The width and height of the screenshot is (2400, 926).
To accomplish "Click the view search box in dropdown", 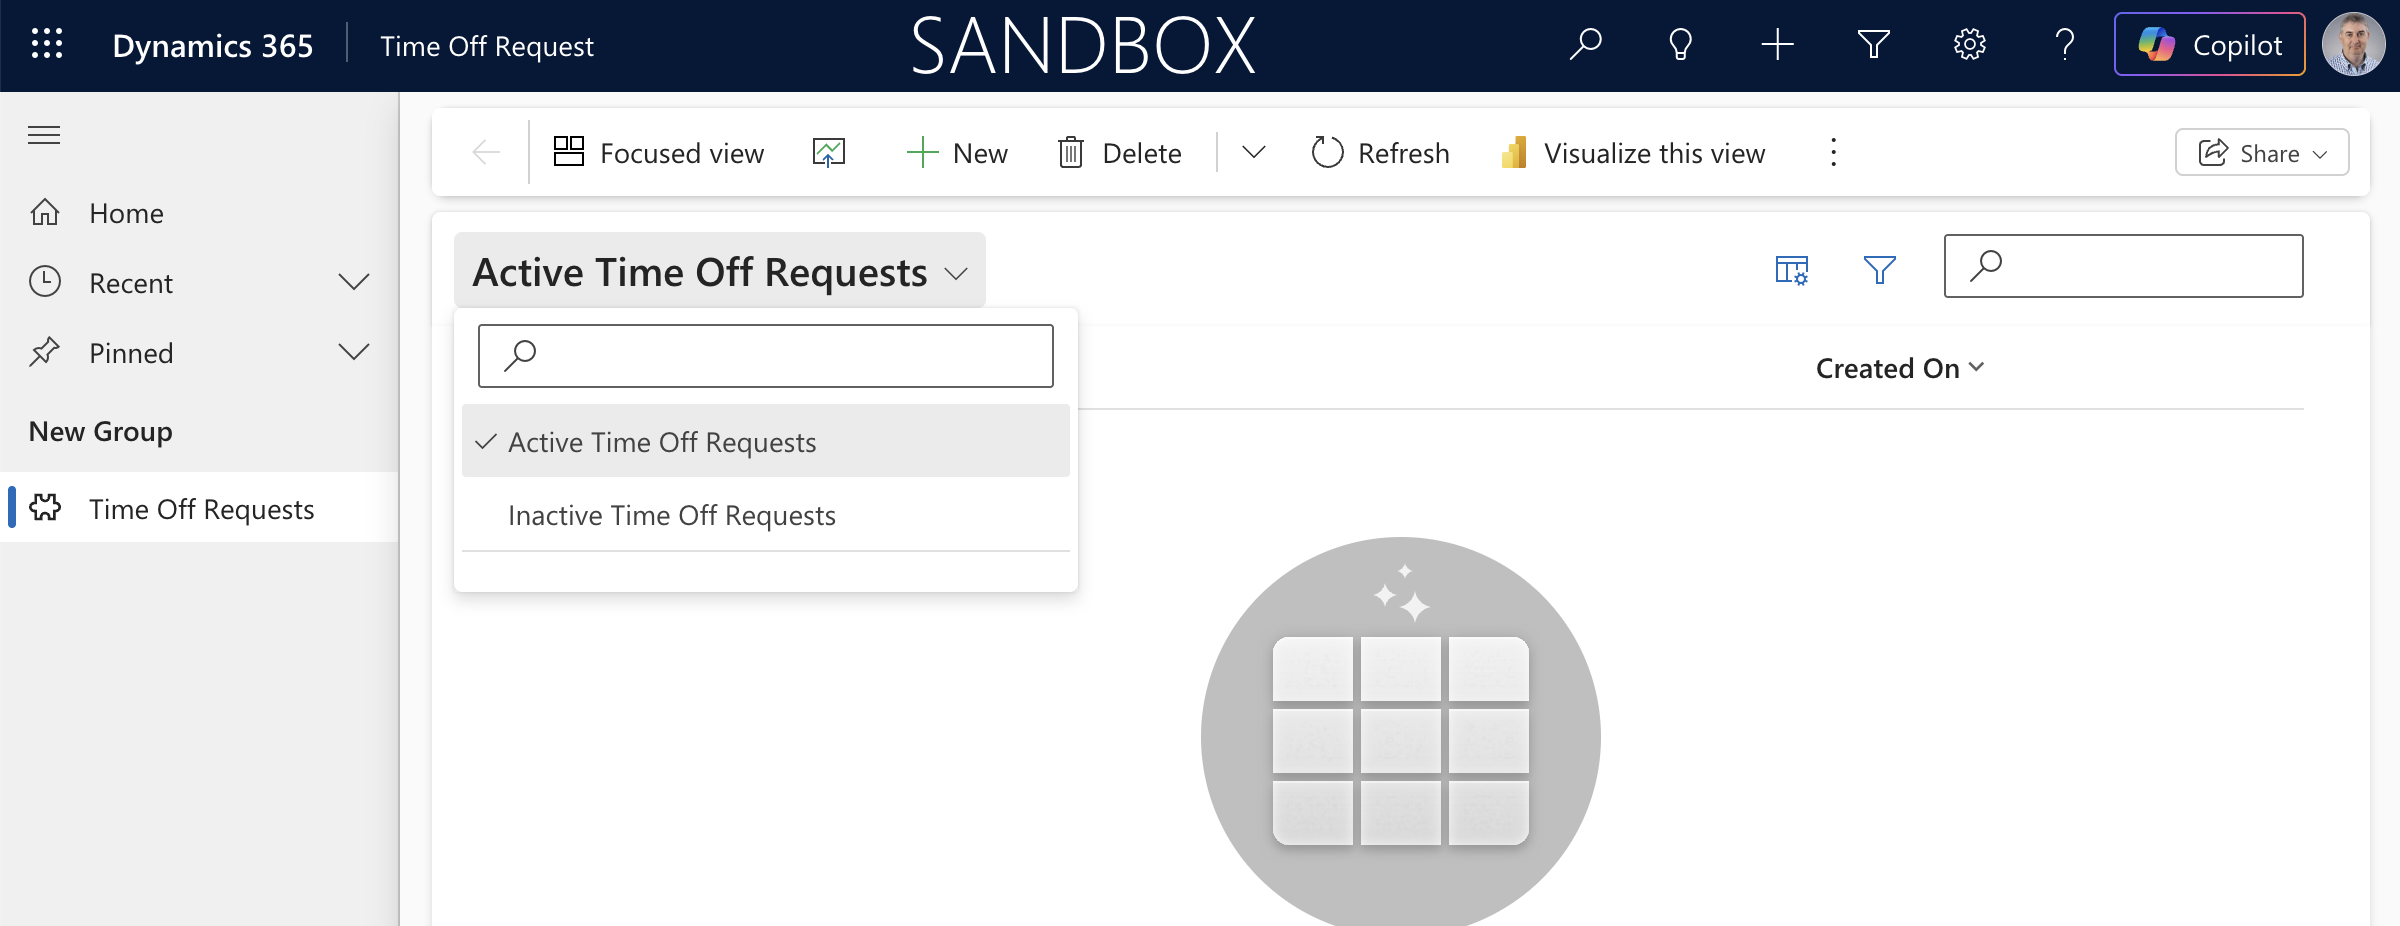I will tap(766, 356).
